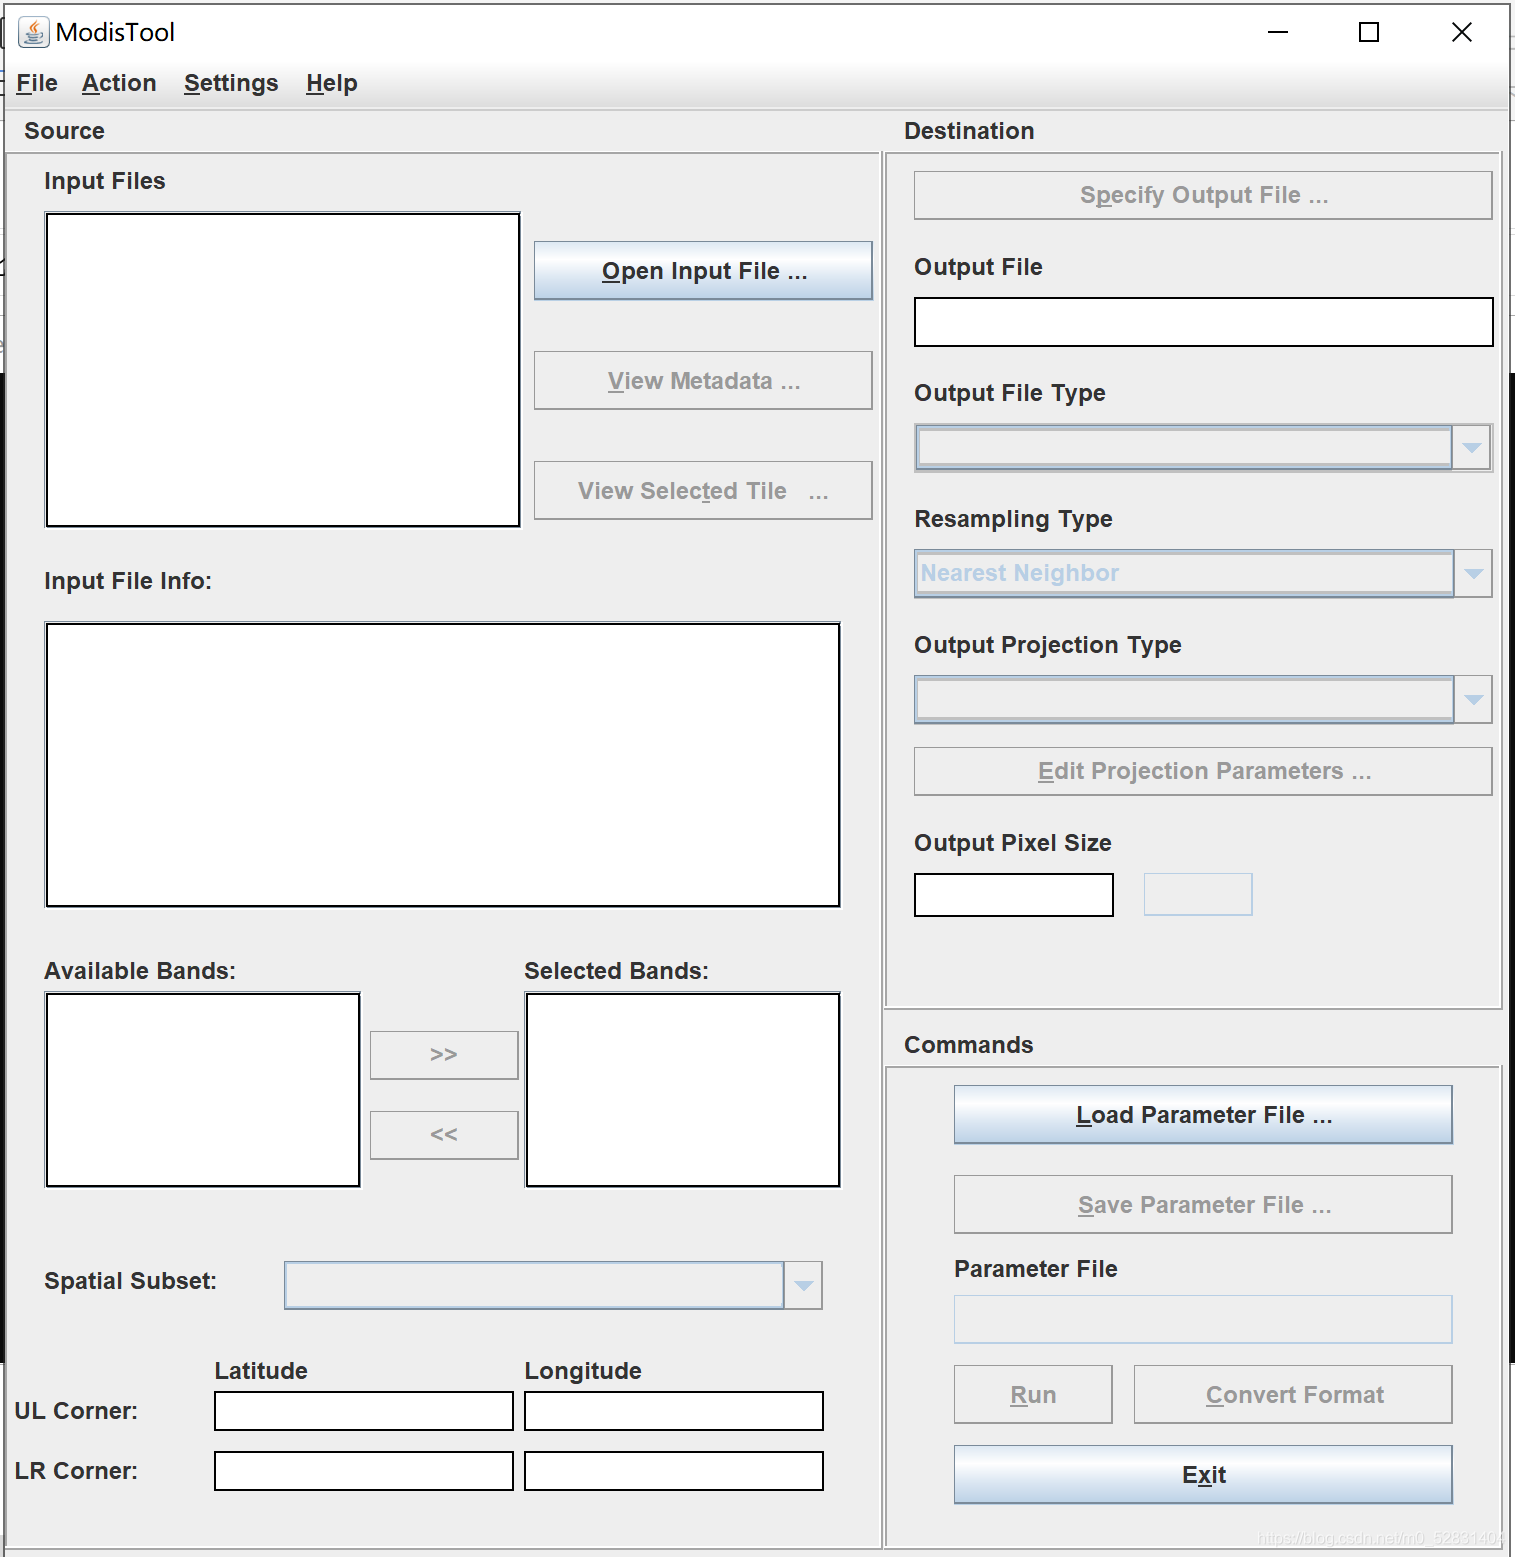Focus LR Corner Longitude field
The height and width of the screenshot is (1557, 1515).
674,1471
